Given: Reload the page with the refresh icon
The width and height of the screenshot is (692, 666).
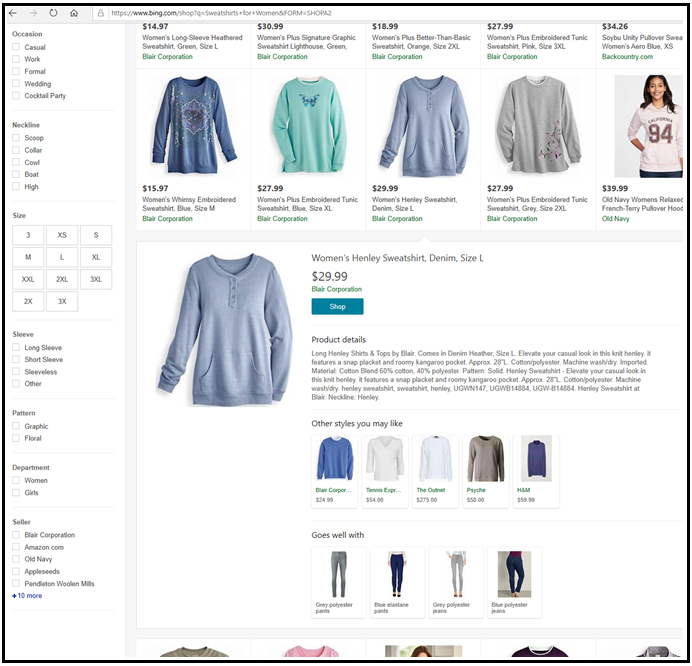Looking at the screenshot, I should coord(53,13).
